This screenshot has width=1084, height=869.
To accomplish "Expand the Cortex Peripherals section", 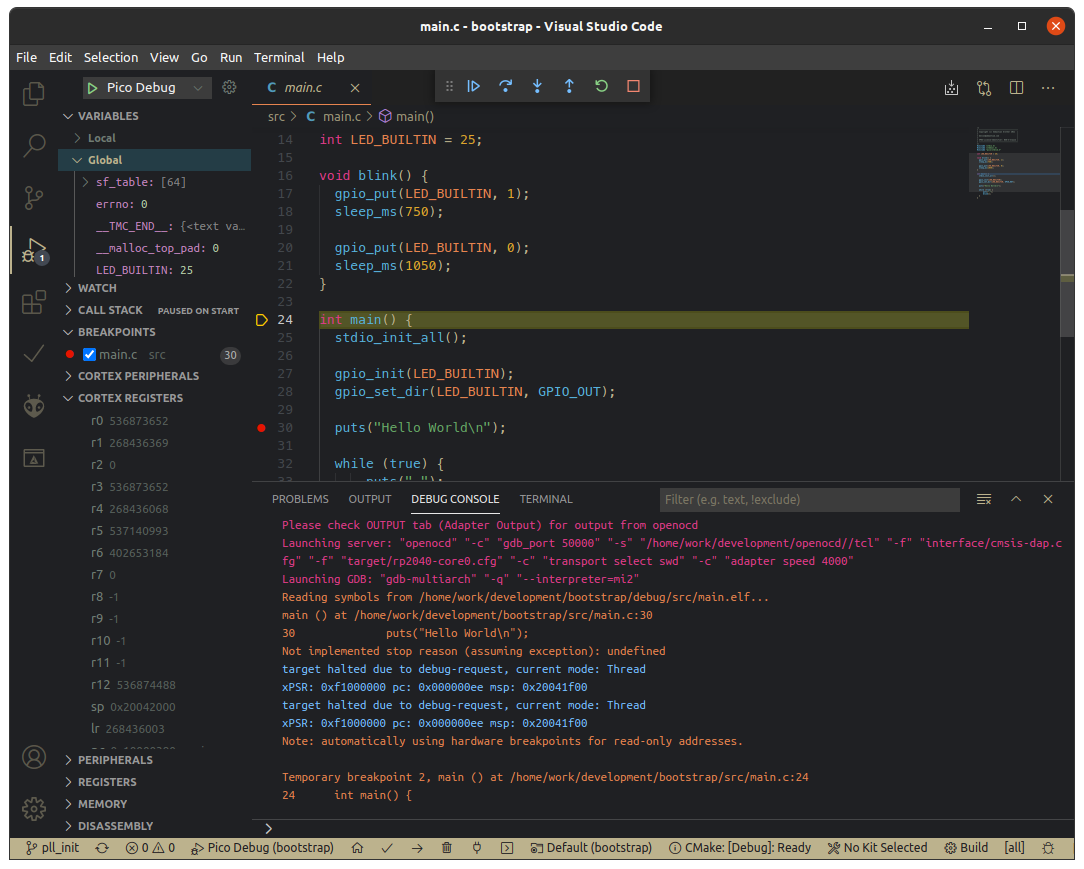I will point(138,376).
